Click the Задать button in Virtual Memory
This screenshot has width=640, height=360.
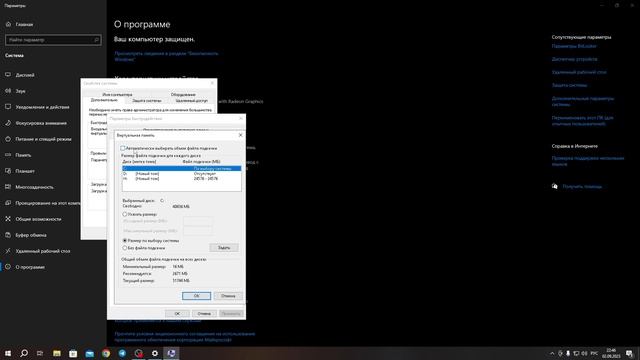point(224,247)
